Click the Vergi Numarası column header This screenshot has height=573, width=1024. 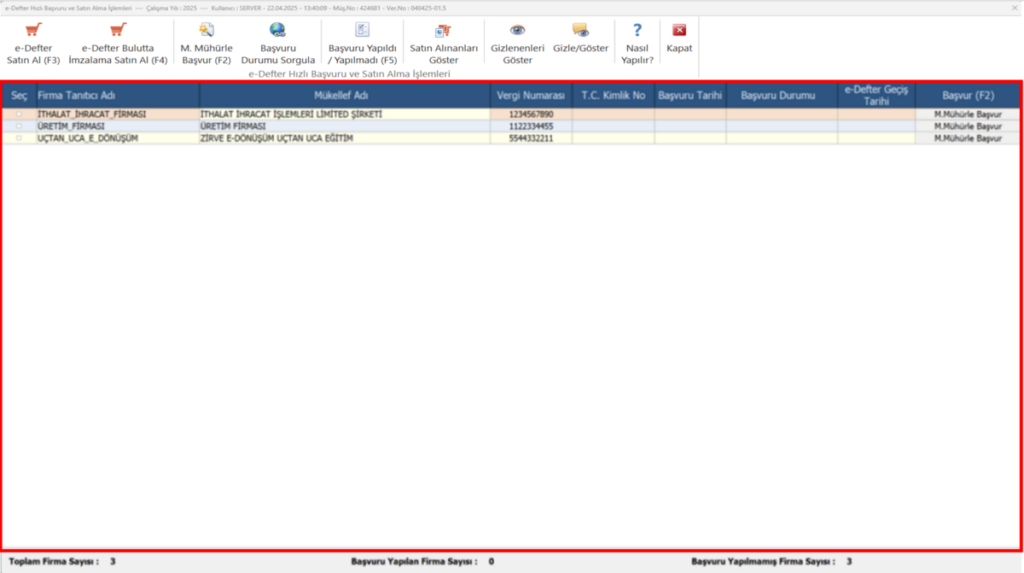(531, 95)
